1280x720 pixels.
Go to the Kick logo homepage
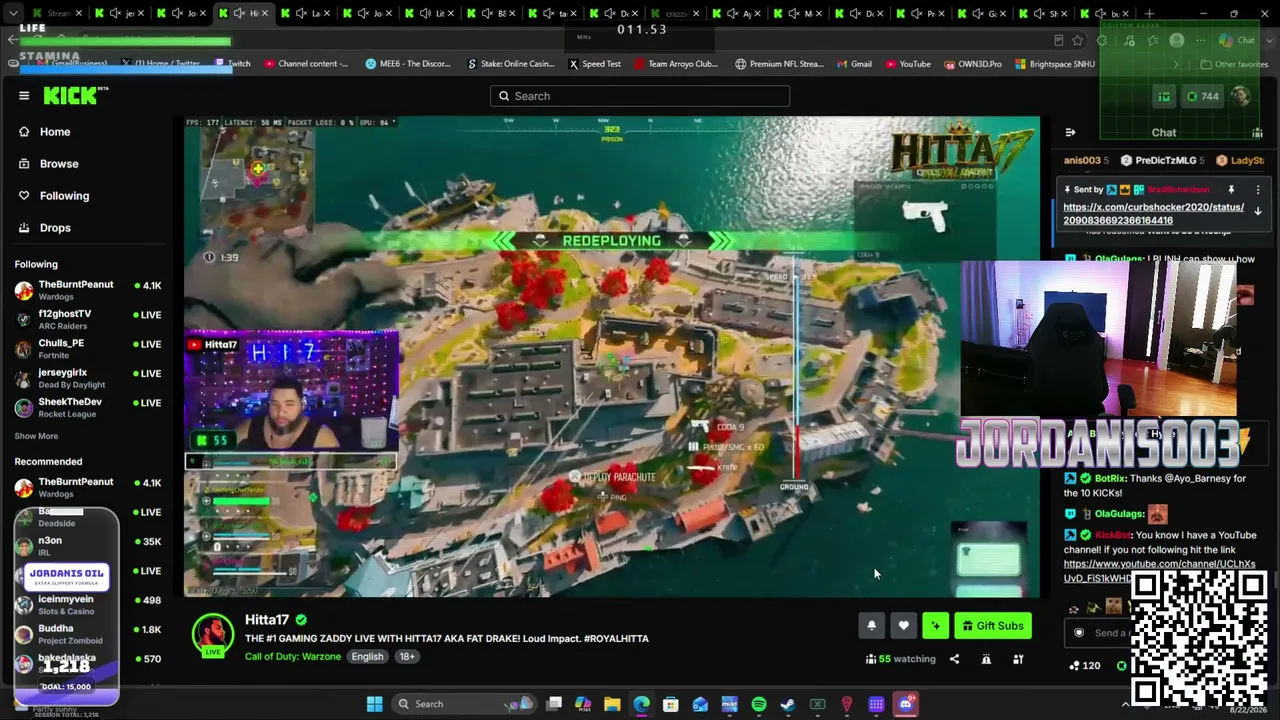click(x=76, y=96)
